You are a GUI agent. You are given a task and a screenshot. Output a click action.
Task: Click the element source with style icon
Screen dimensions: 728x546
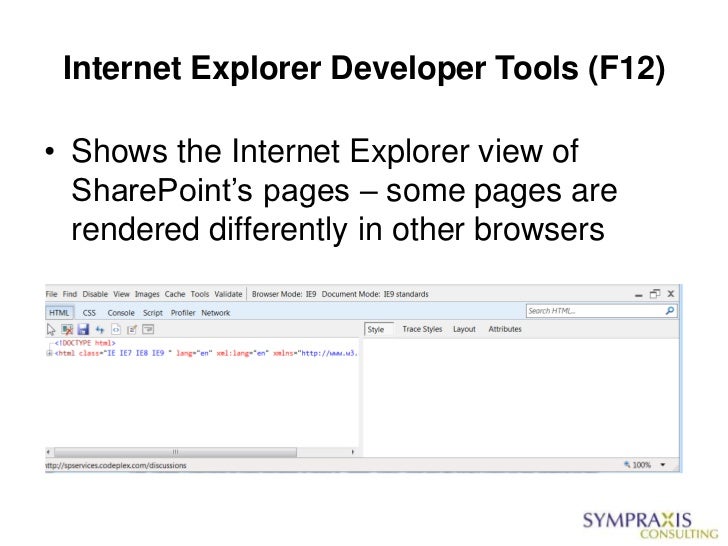[116, 330]
